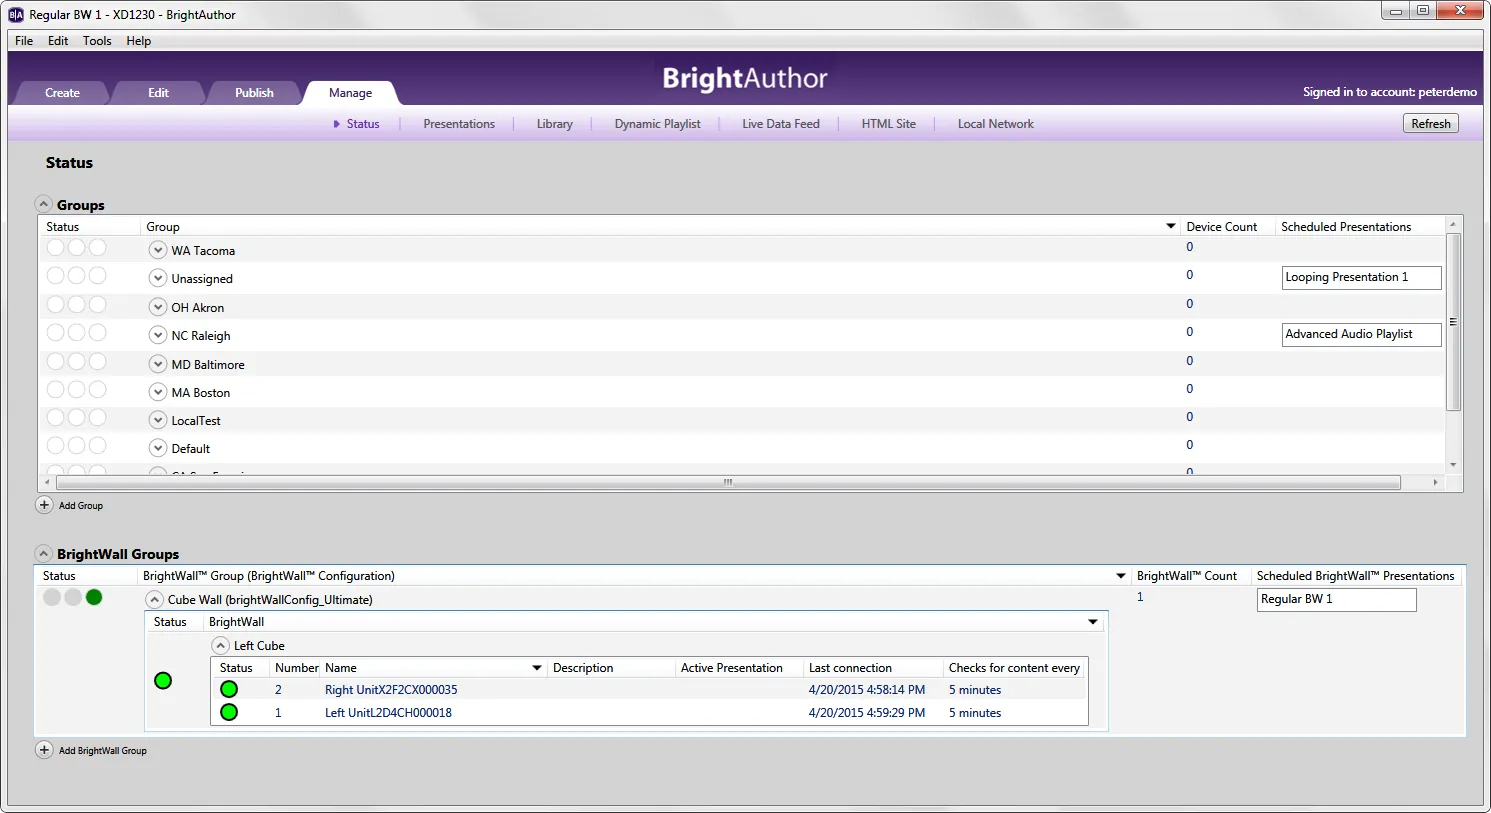Expand the LocalTest group

pyautogui.click(x=158, y=420)
